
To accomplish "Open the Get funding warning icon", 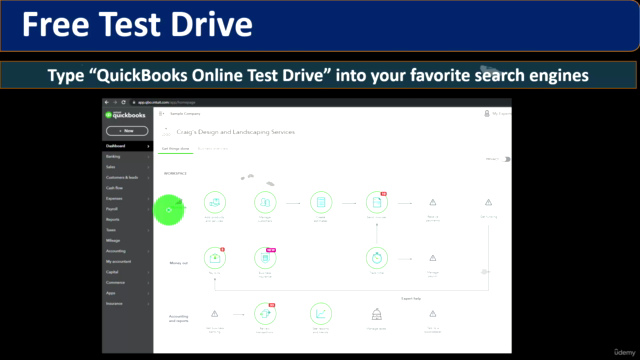I will pyautogui.click(x=488, y=202).
